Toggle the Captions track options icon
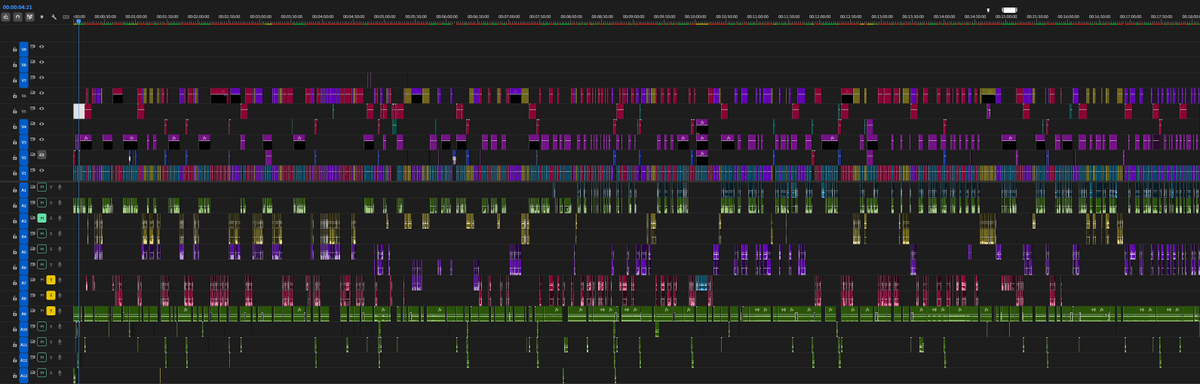 click(66, 17)
